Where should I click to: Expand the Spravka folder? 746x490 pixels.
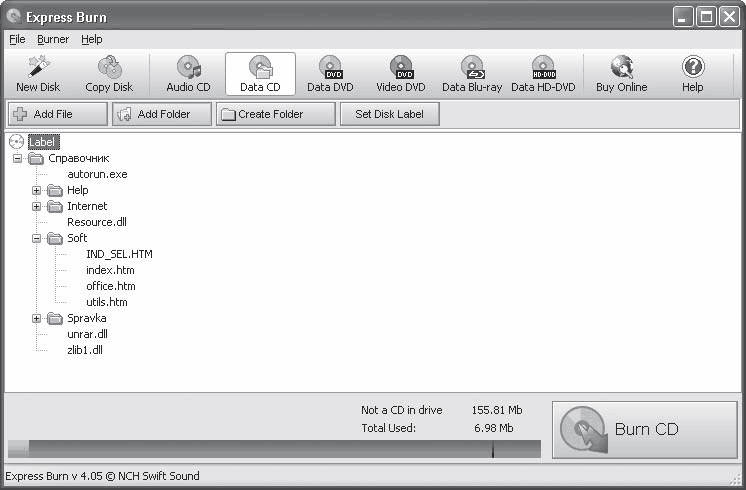coord(37,318)
